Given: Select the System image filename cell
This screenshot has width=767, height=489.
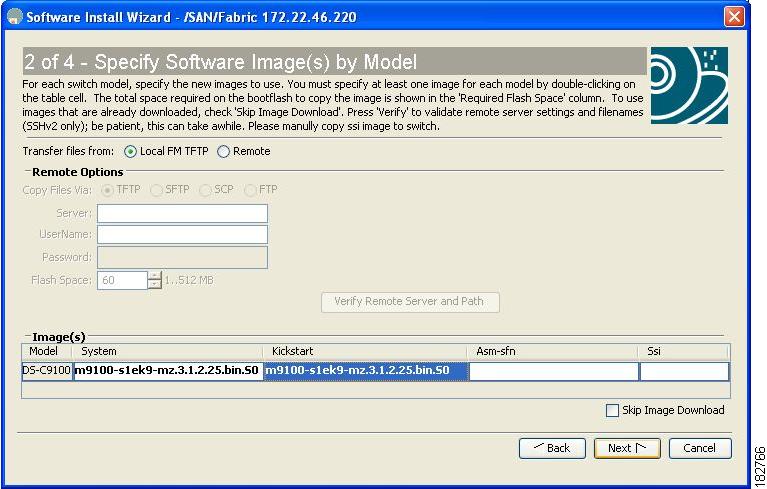Looking at the screenshot, I should point(168,371).
